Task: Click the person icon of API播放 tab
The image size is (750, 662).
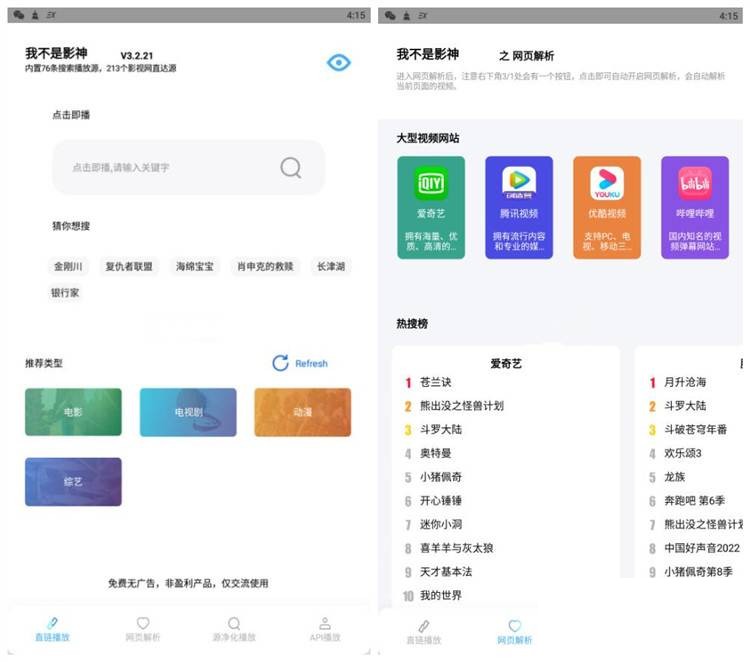Action: (x=325, y=623)
